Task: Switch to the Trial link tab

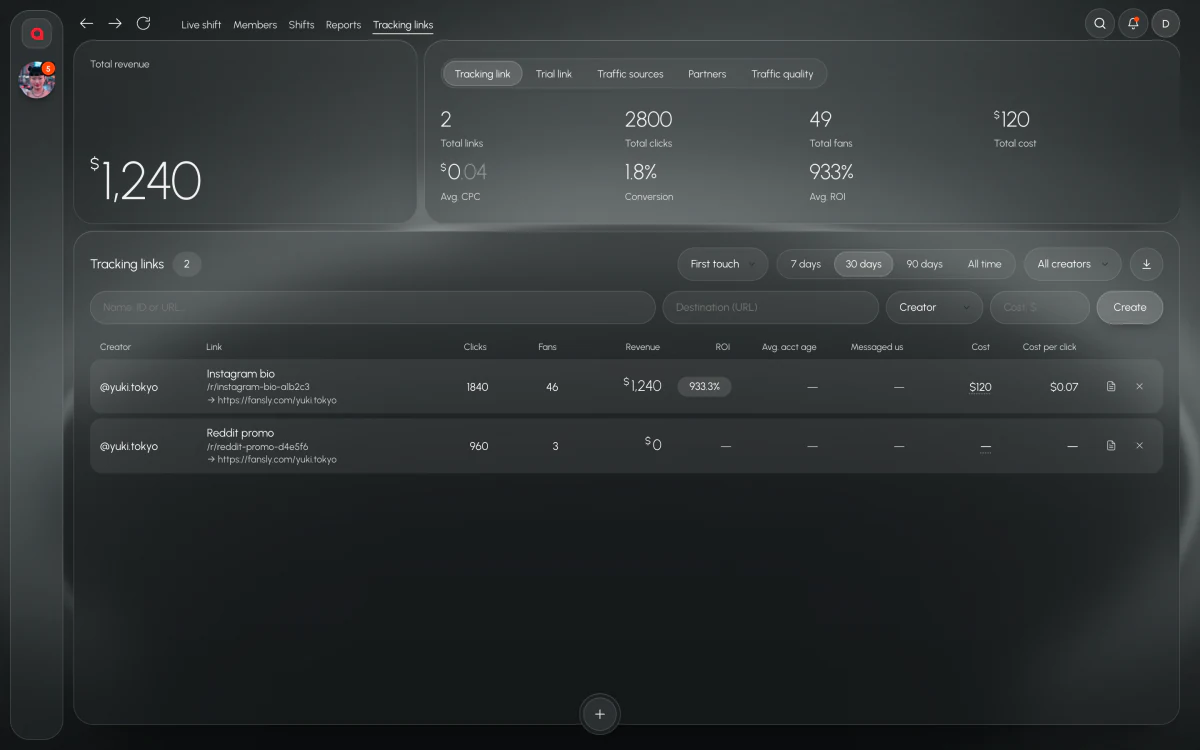Action: point(554,74)
